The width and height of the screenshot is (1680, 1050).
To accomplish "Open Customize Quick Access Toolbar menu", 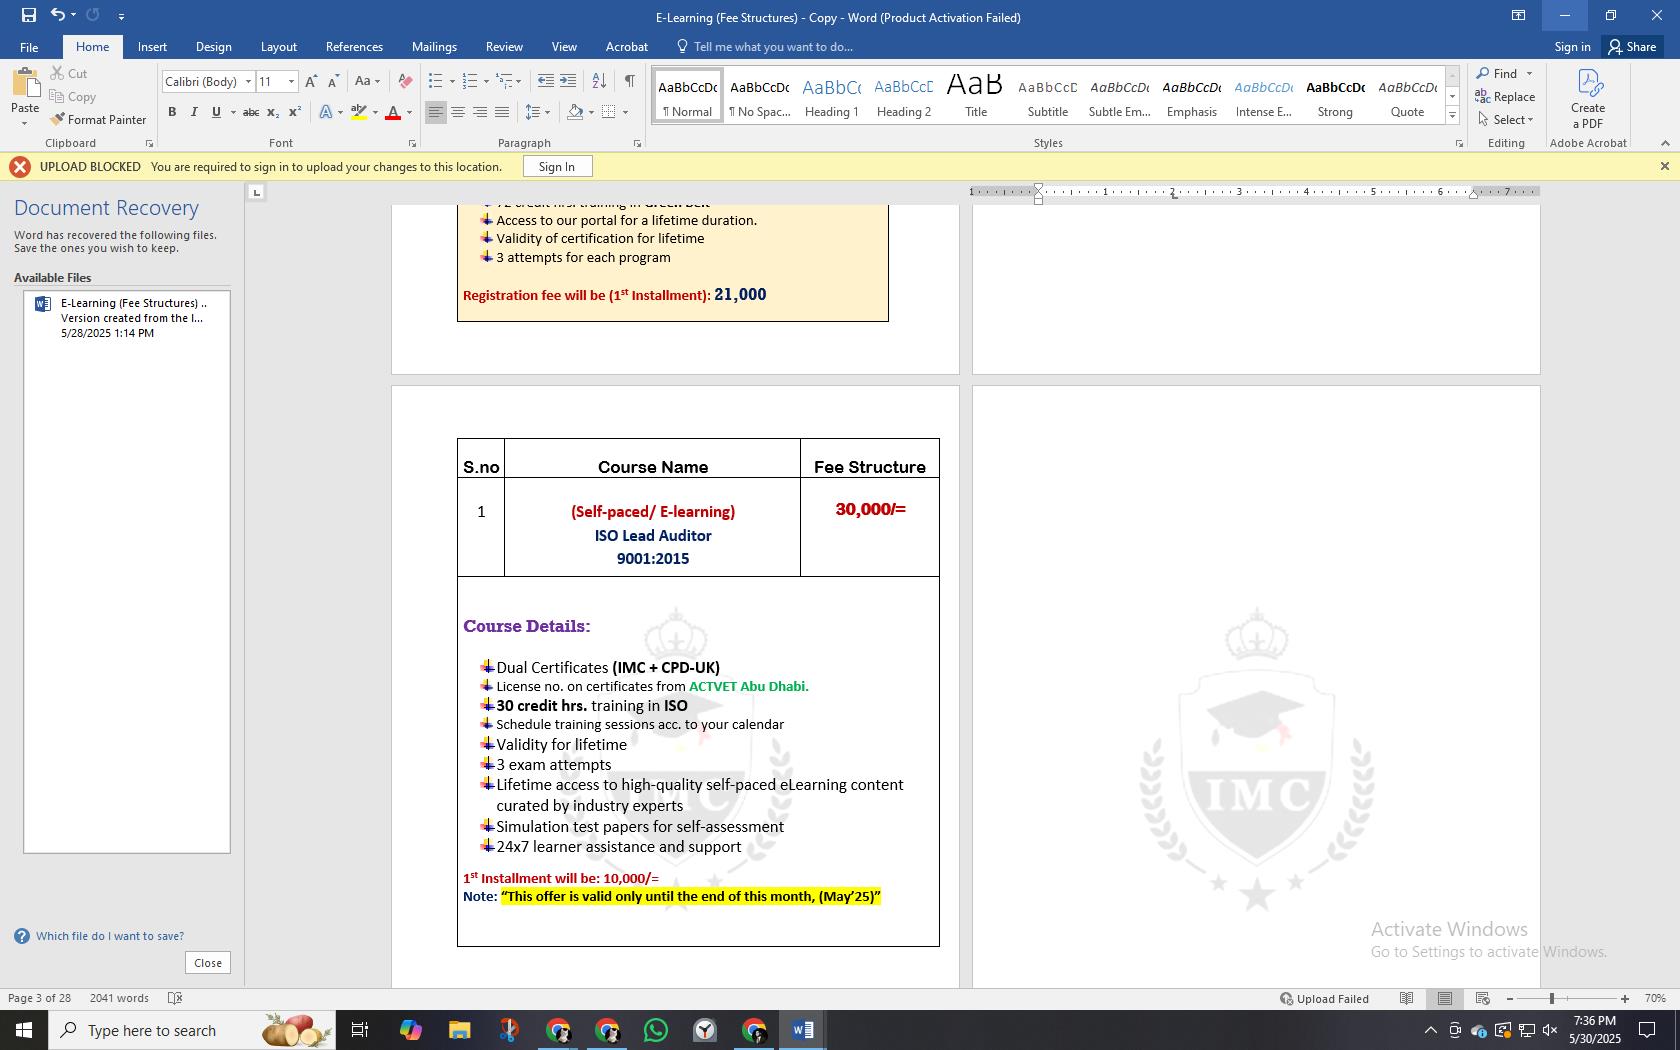I will click(121, 16).
